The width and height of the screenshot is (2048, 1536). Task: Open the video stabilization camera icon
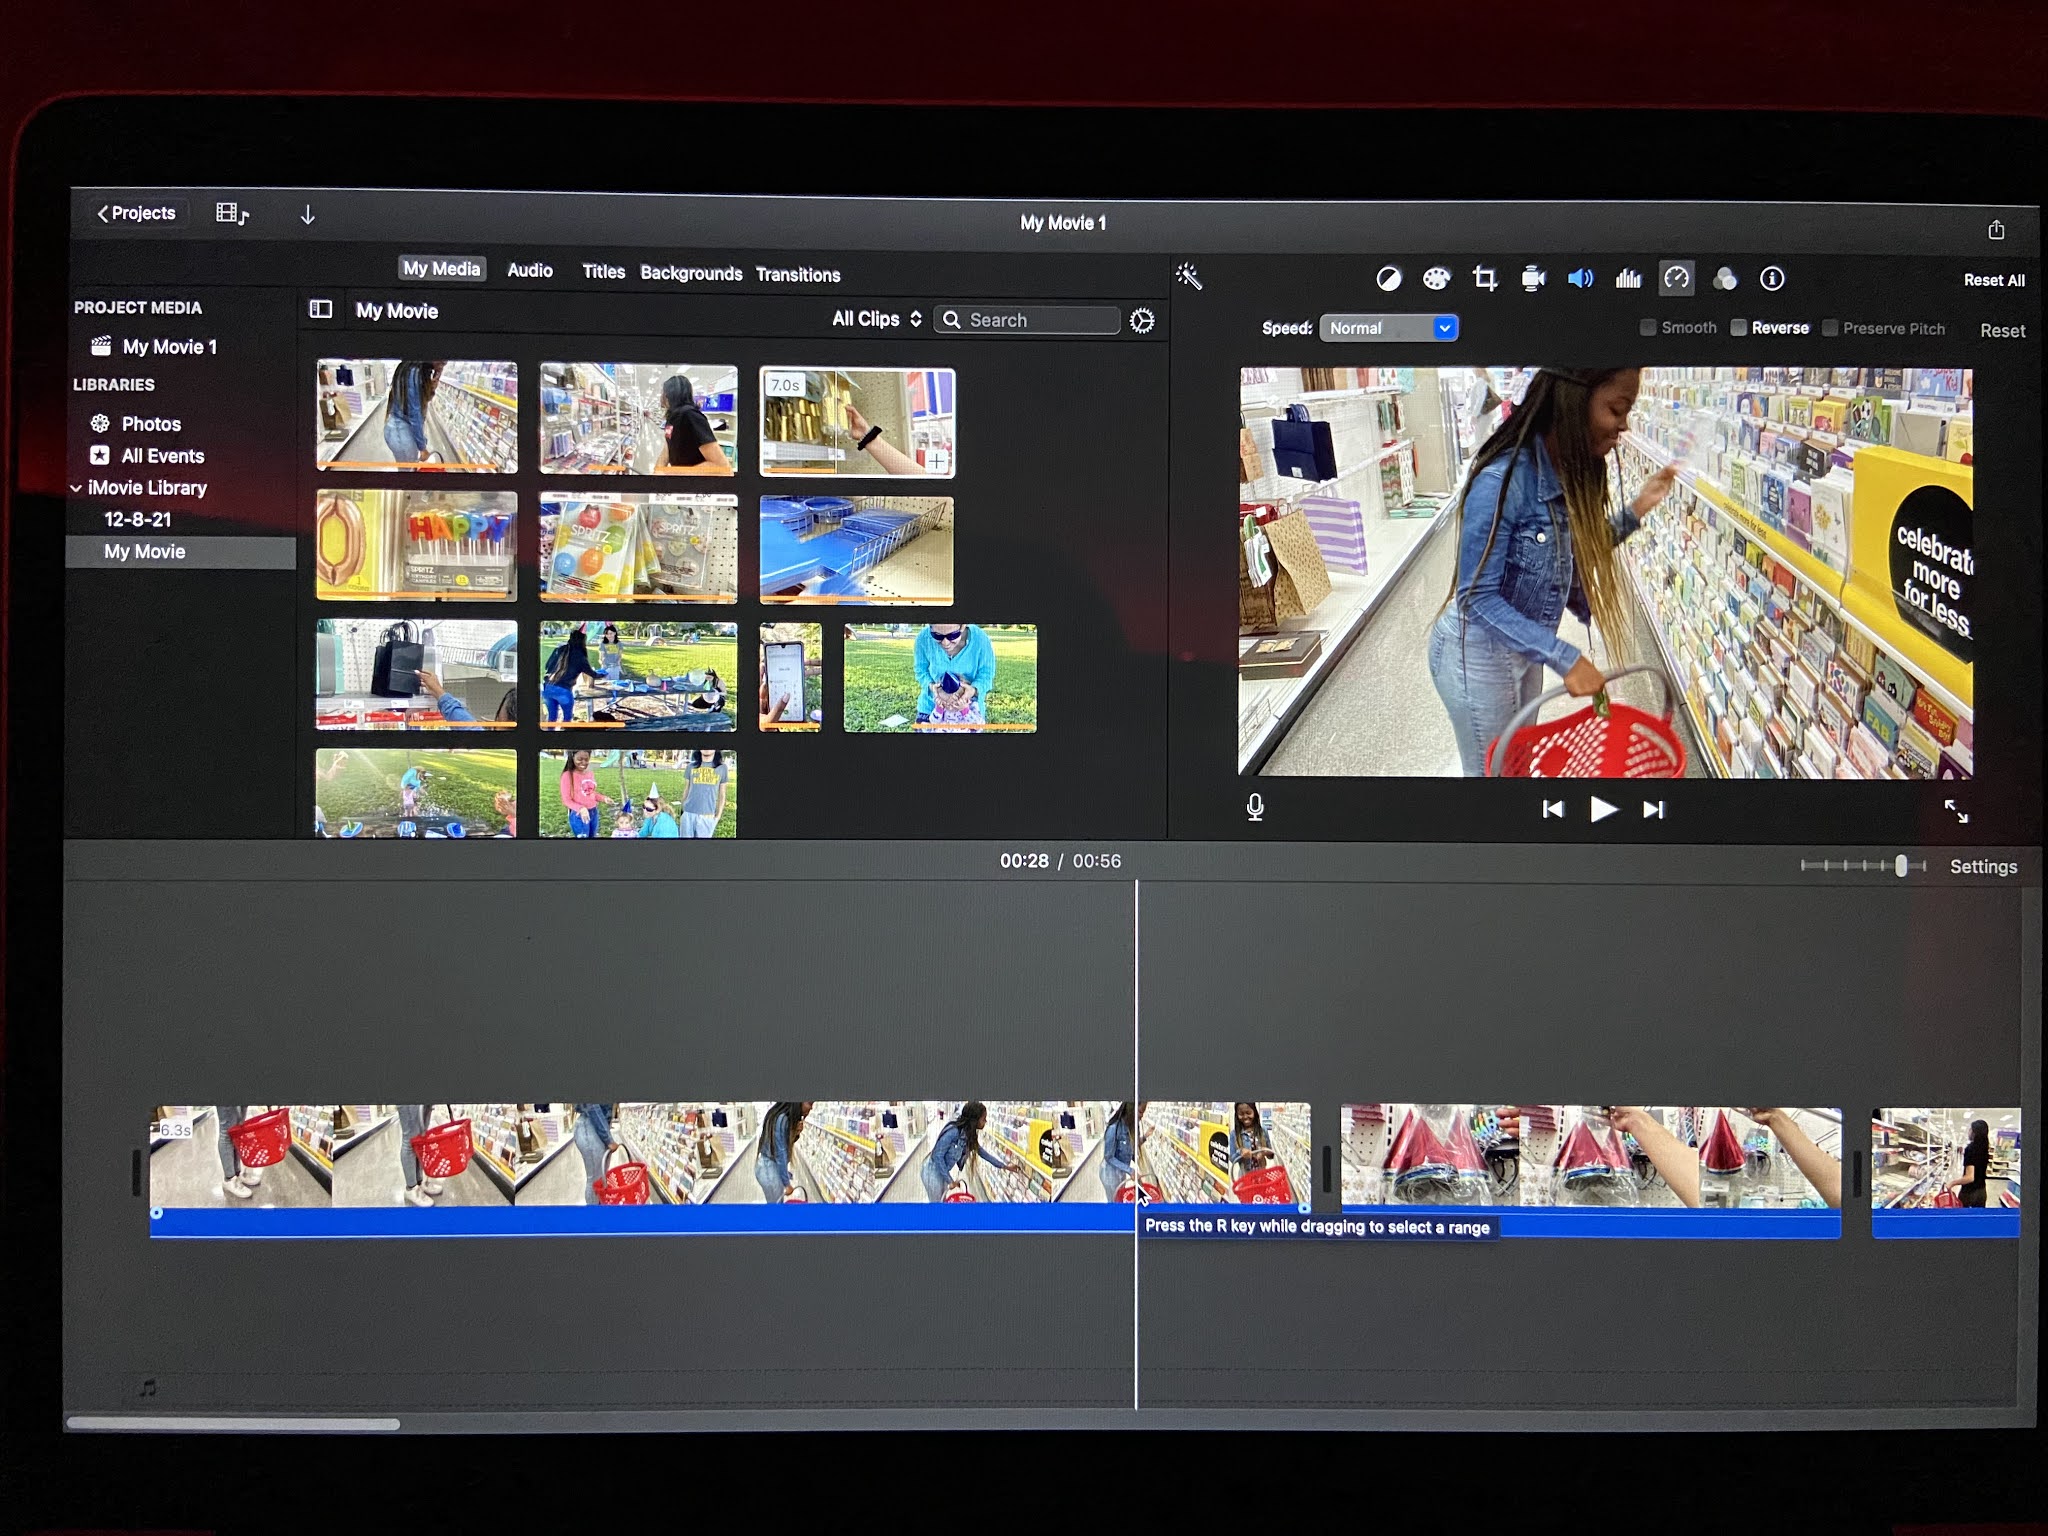[1532, 279]
